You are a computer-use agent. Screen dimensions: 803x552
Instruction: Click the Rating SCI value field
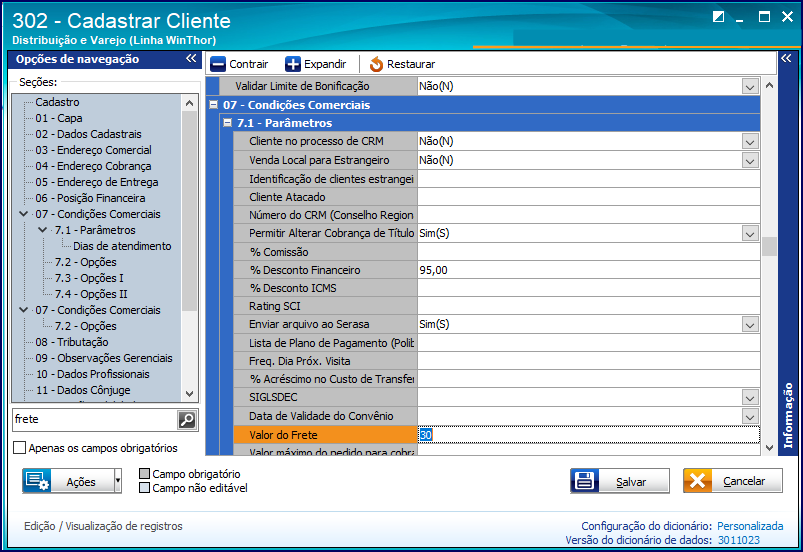pos(588,306)
